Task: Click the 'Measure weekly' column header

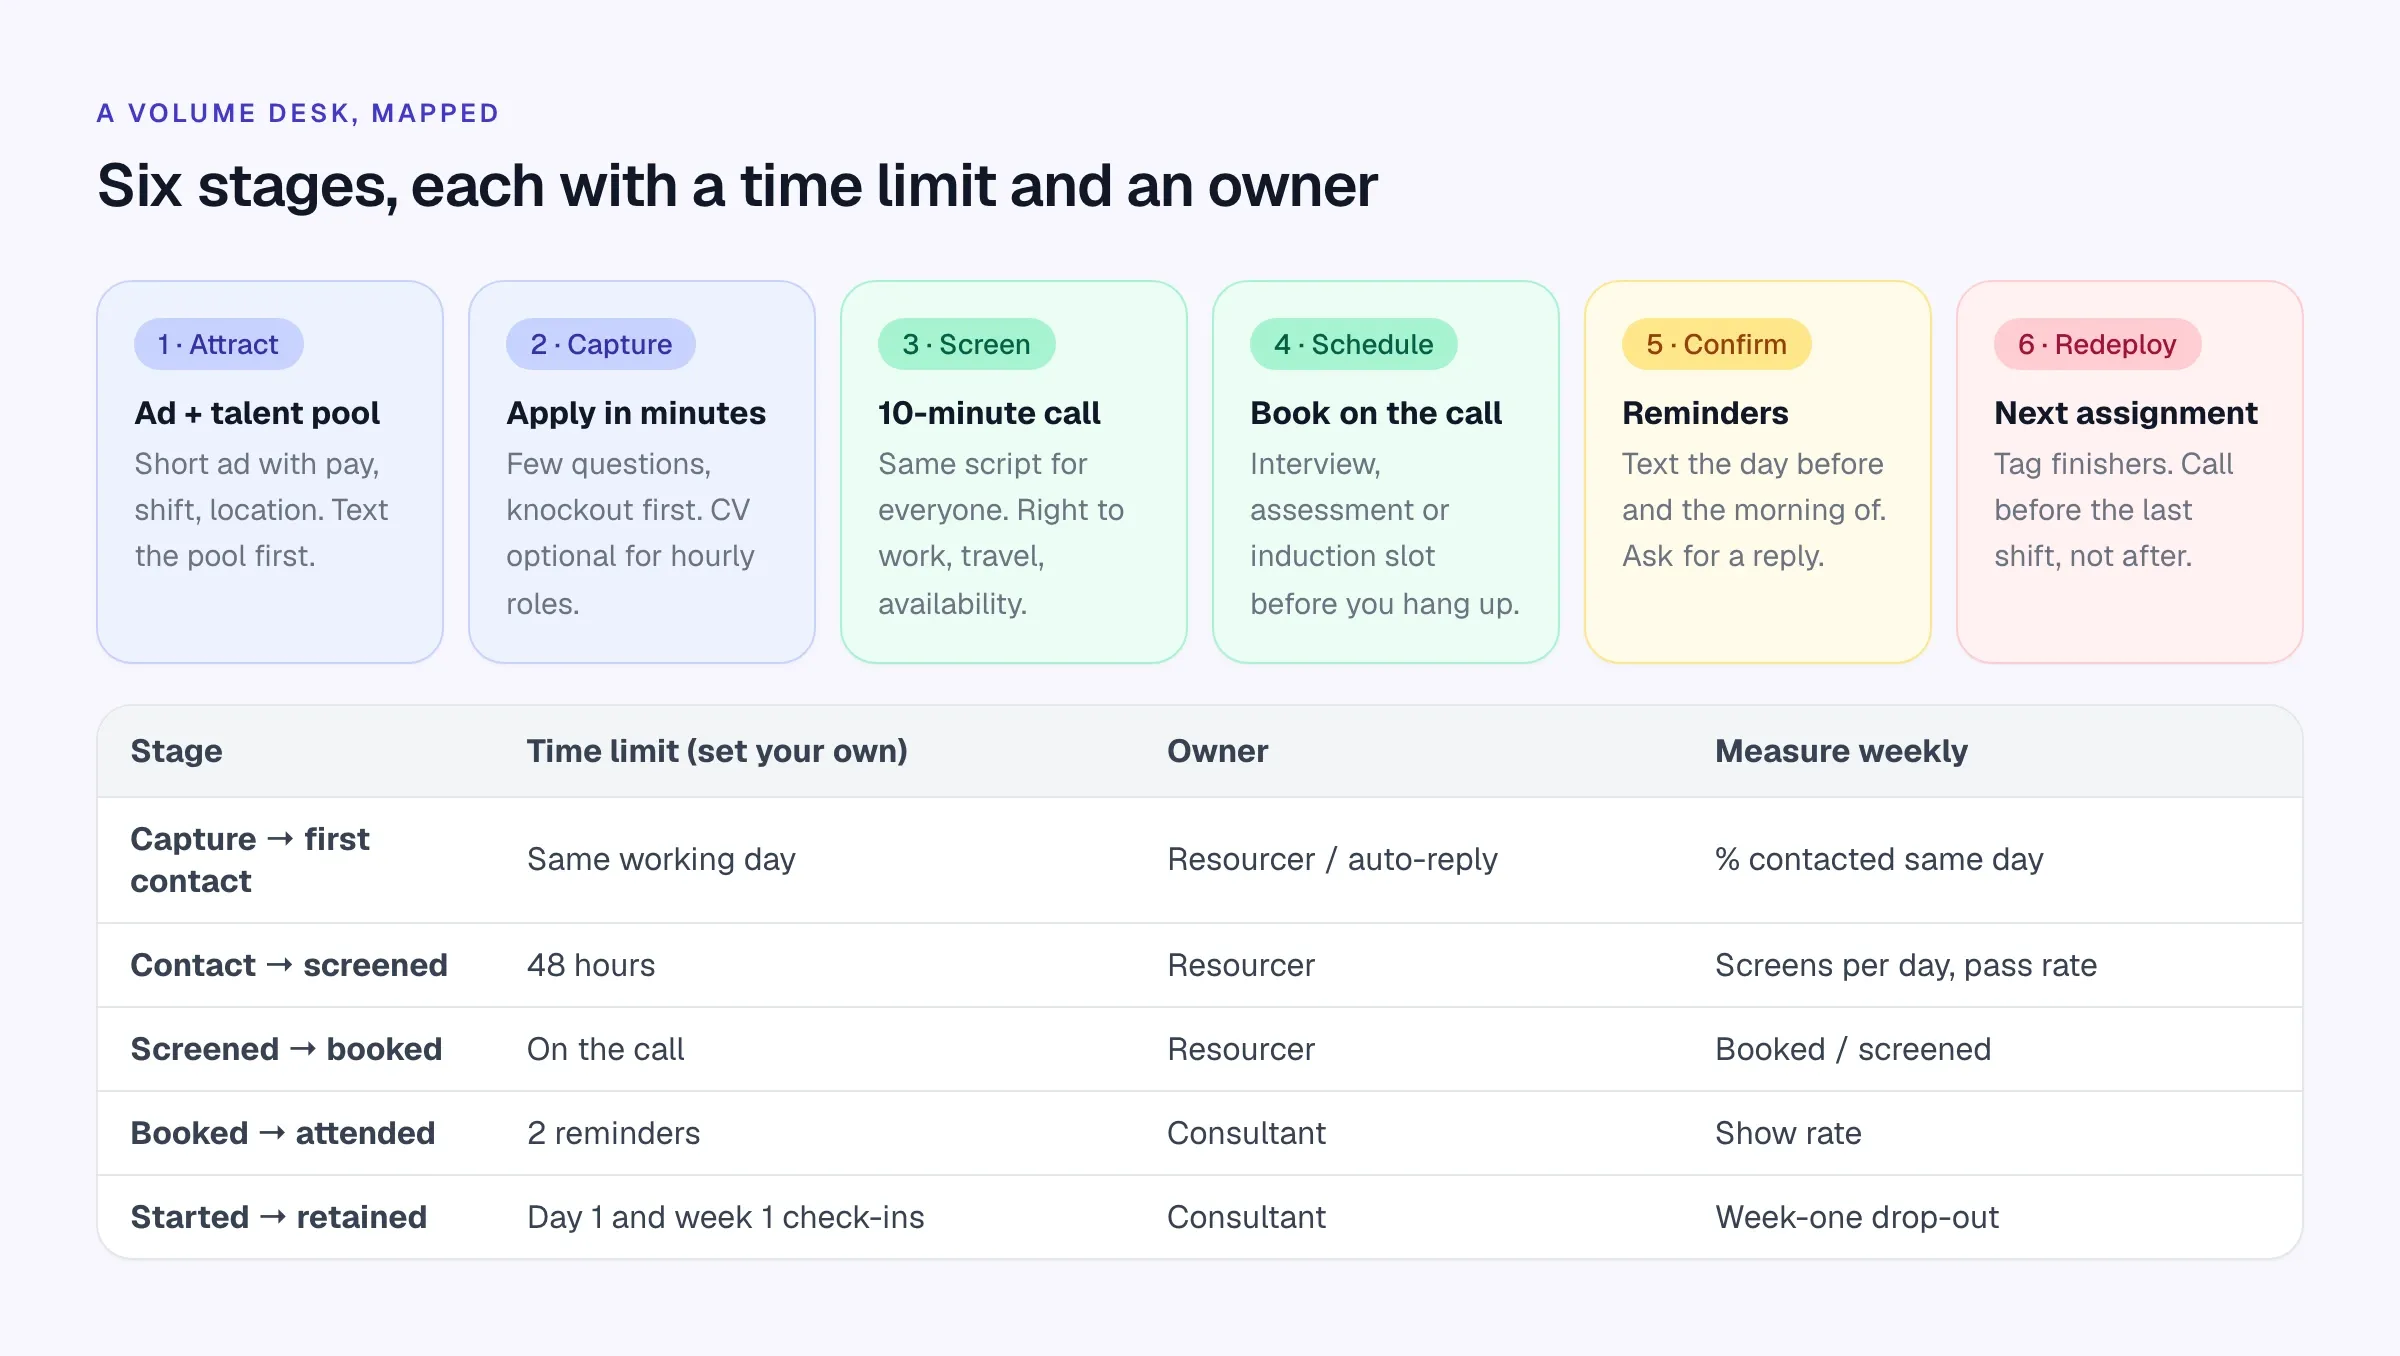Action: [1841, 751]
